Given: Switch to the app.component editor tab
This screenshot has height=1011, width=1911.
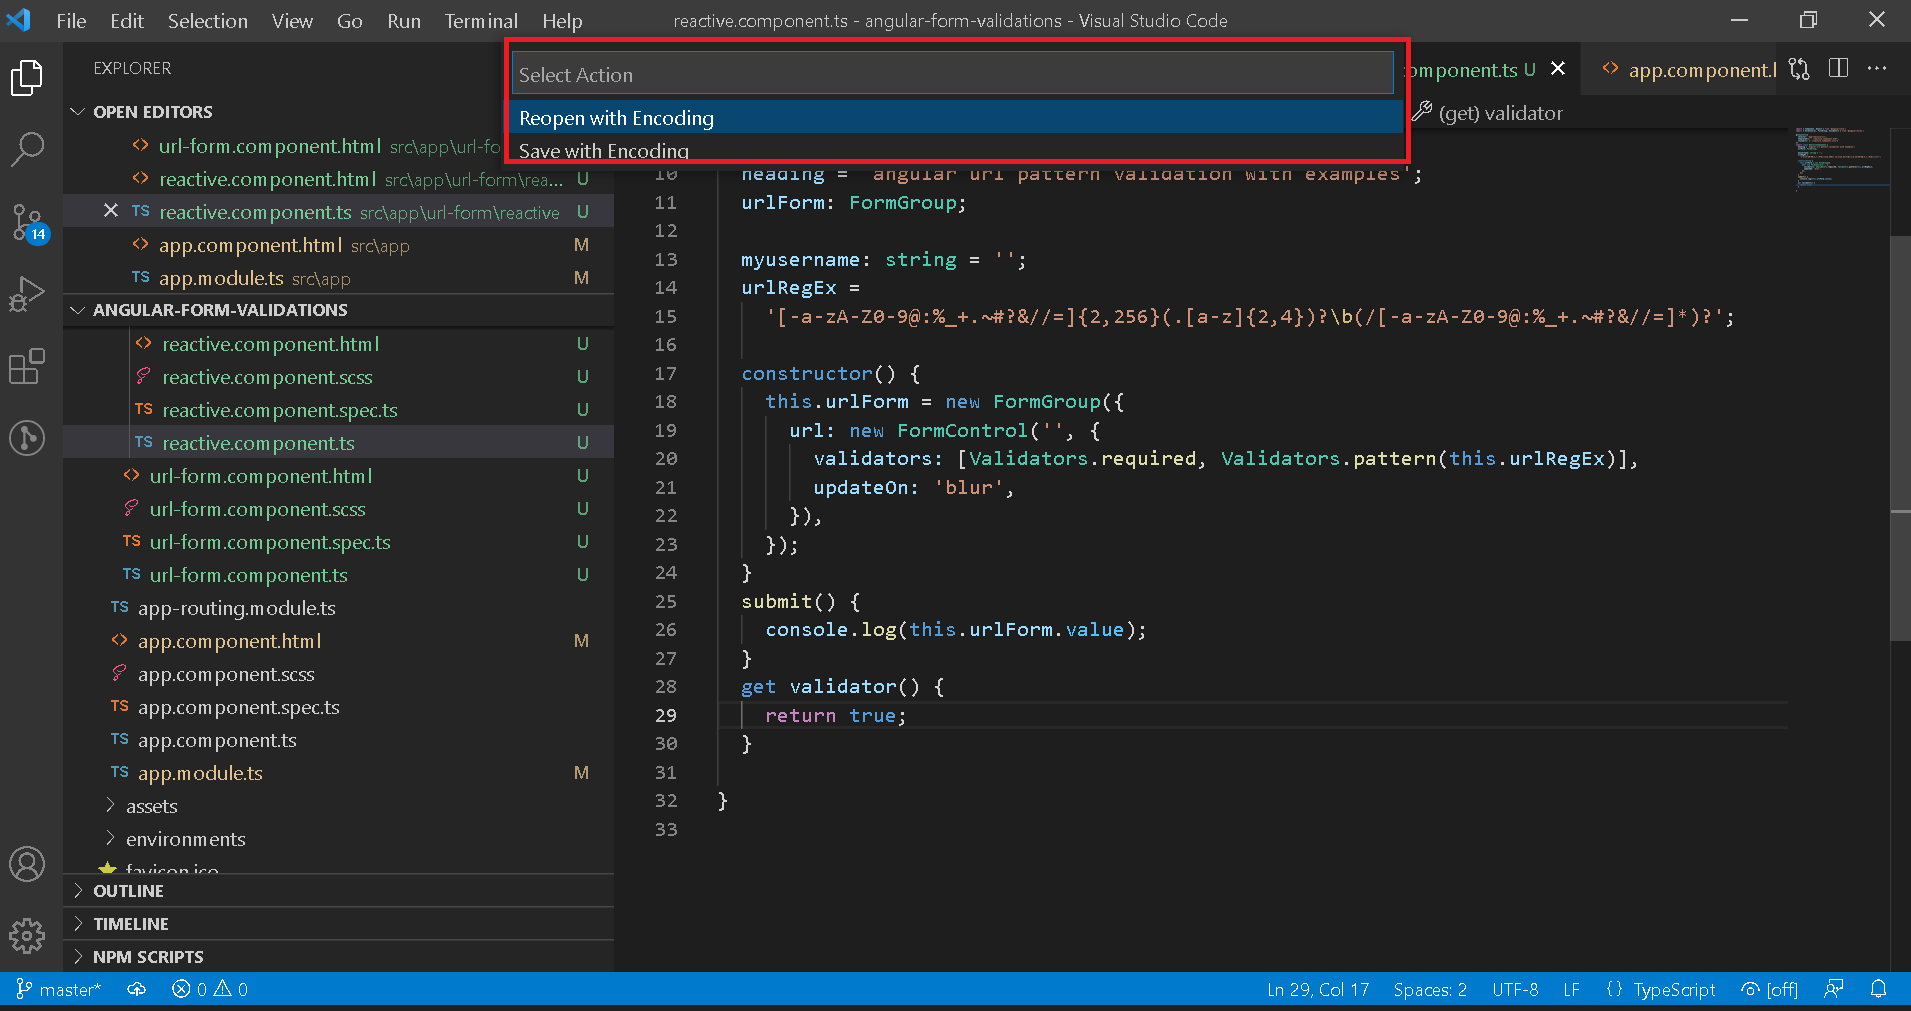Looking at the screenshot, I should point(1700,69).
